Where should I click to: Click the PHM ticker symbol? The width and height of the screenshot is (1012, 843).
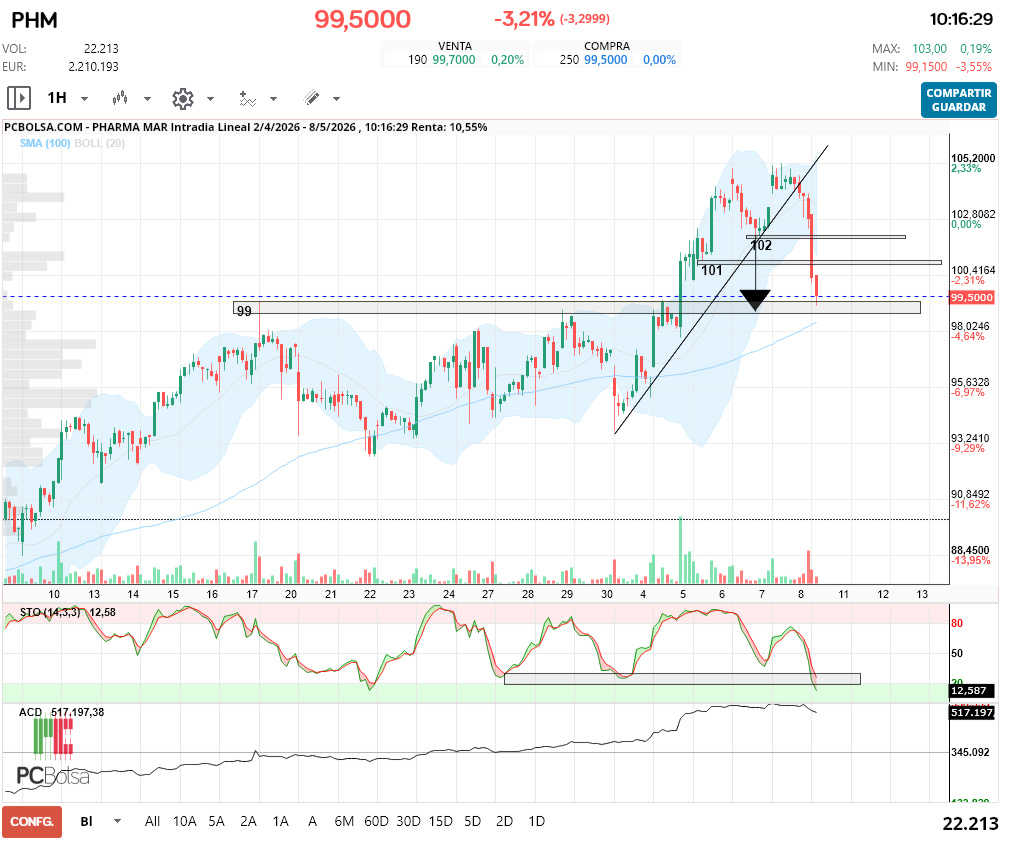34,20
